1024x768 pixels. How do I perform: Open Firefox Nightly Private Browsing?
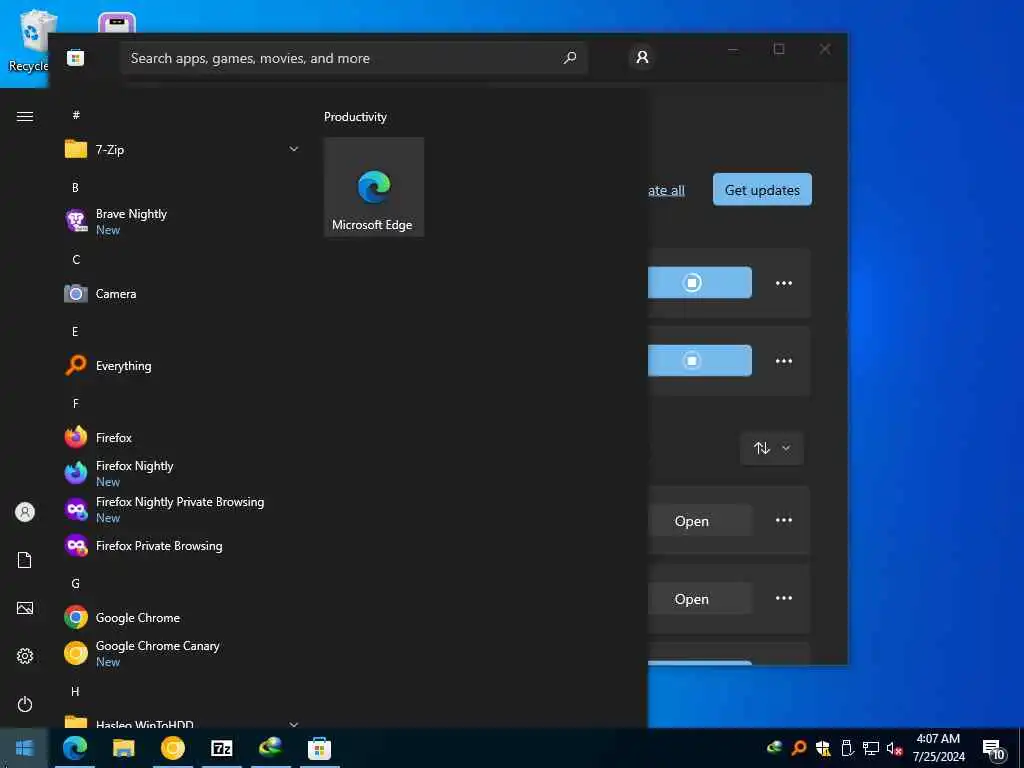pyautogui.click(x=182, y=509)
